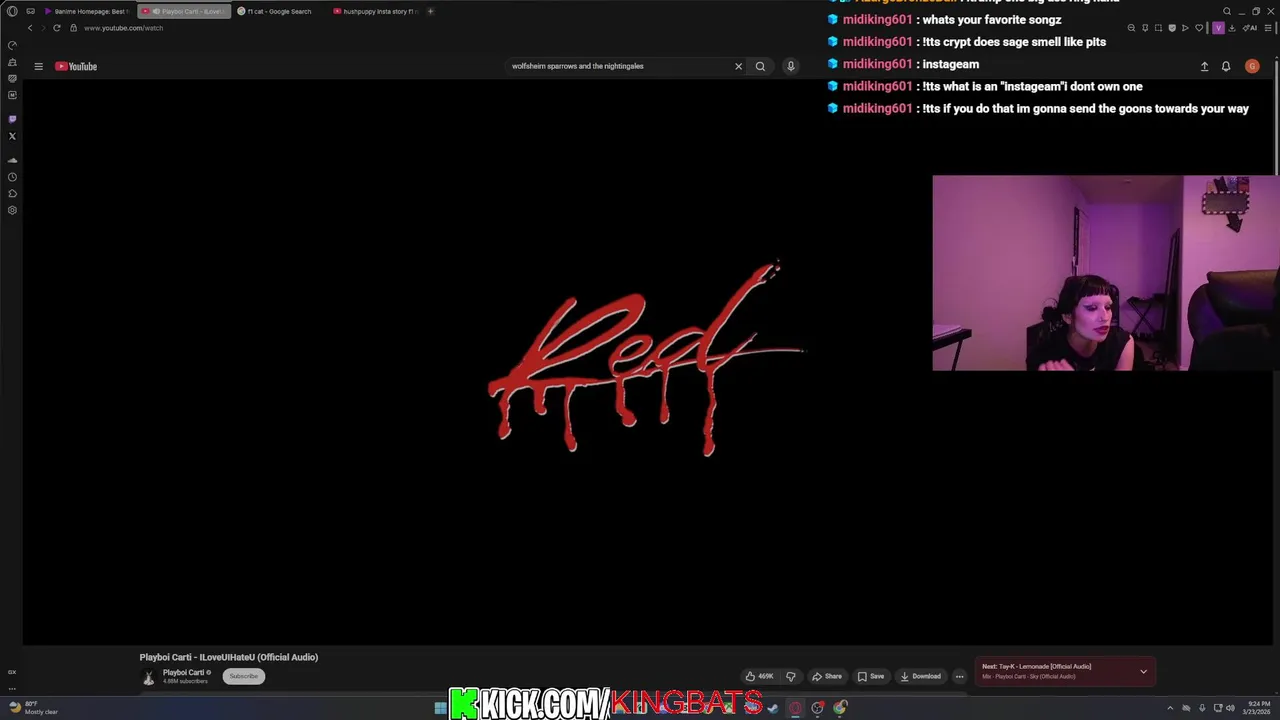Show hidden system tray icons chevron
This screenshot has height=720, width=1280.
pos(1170,708)
